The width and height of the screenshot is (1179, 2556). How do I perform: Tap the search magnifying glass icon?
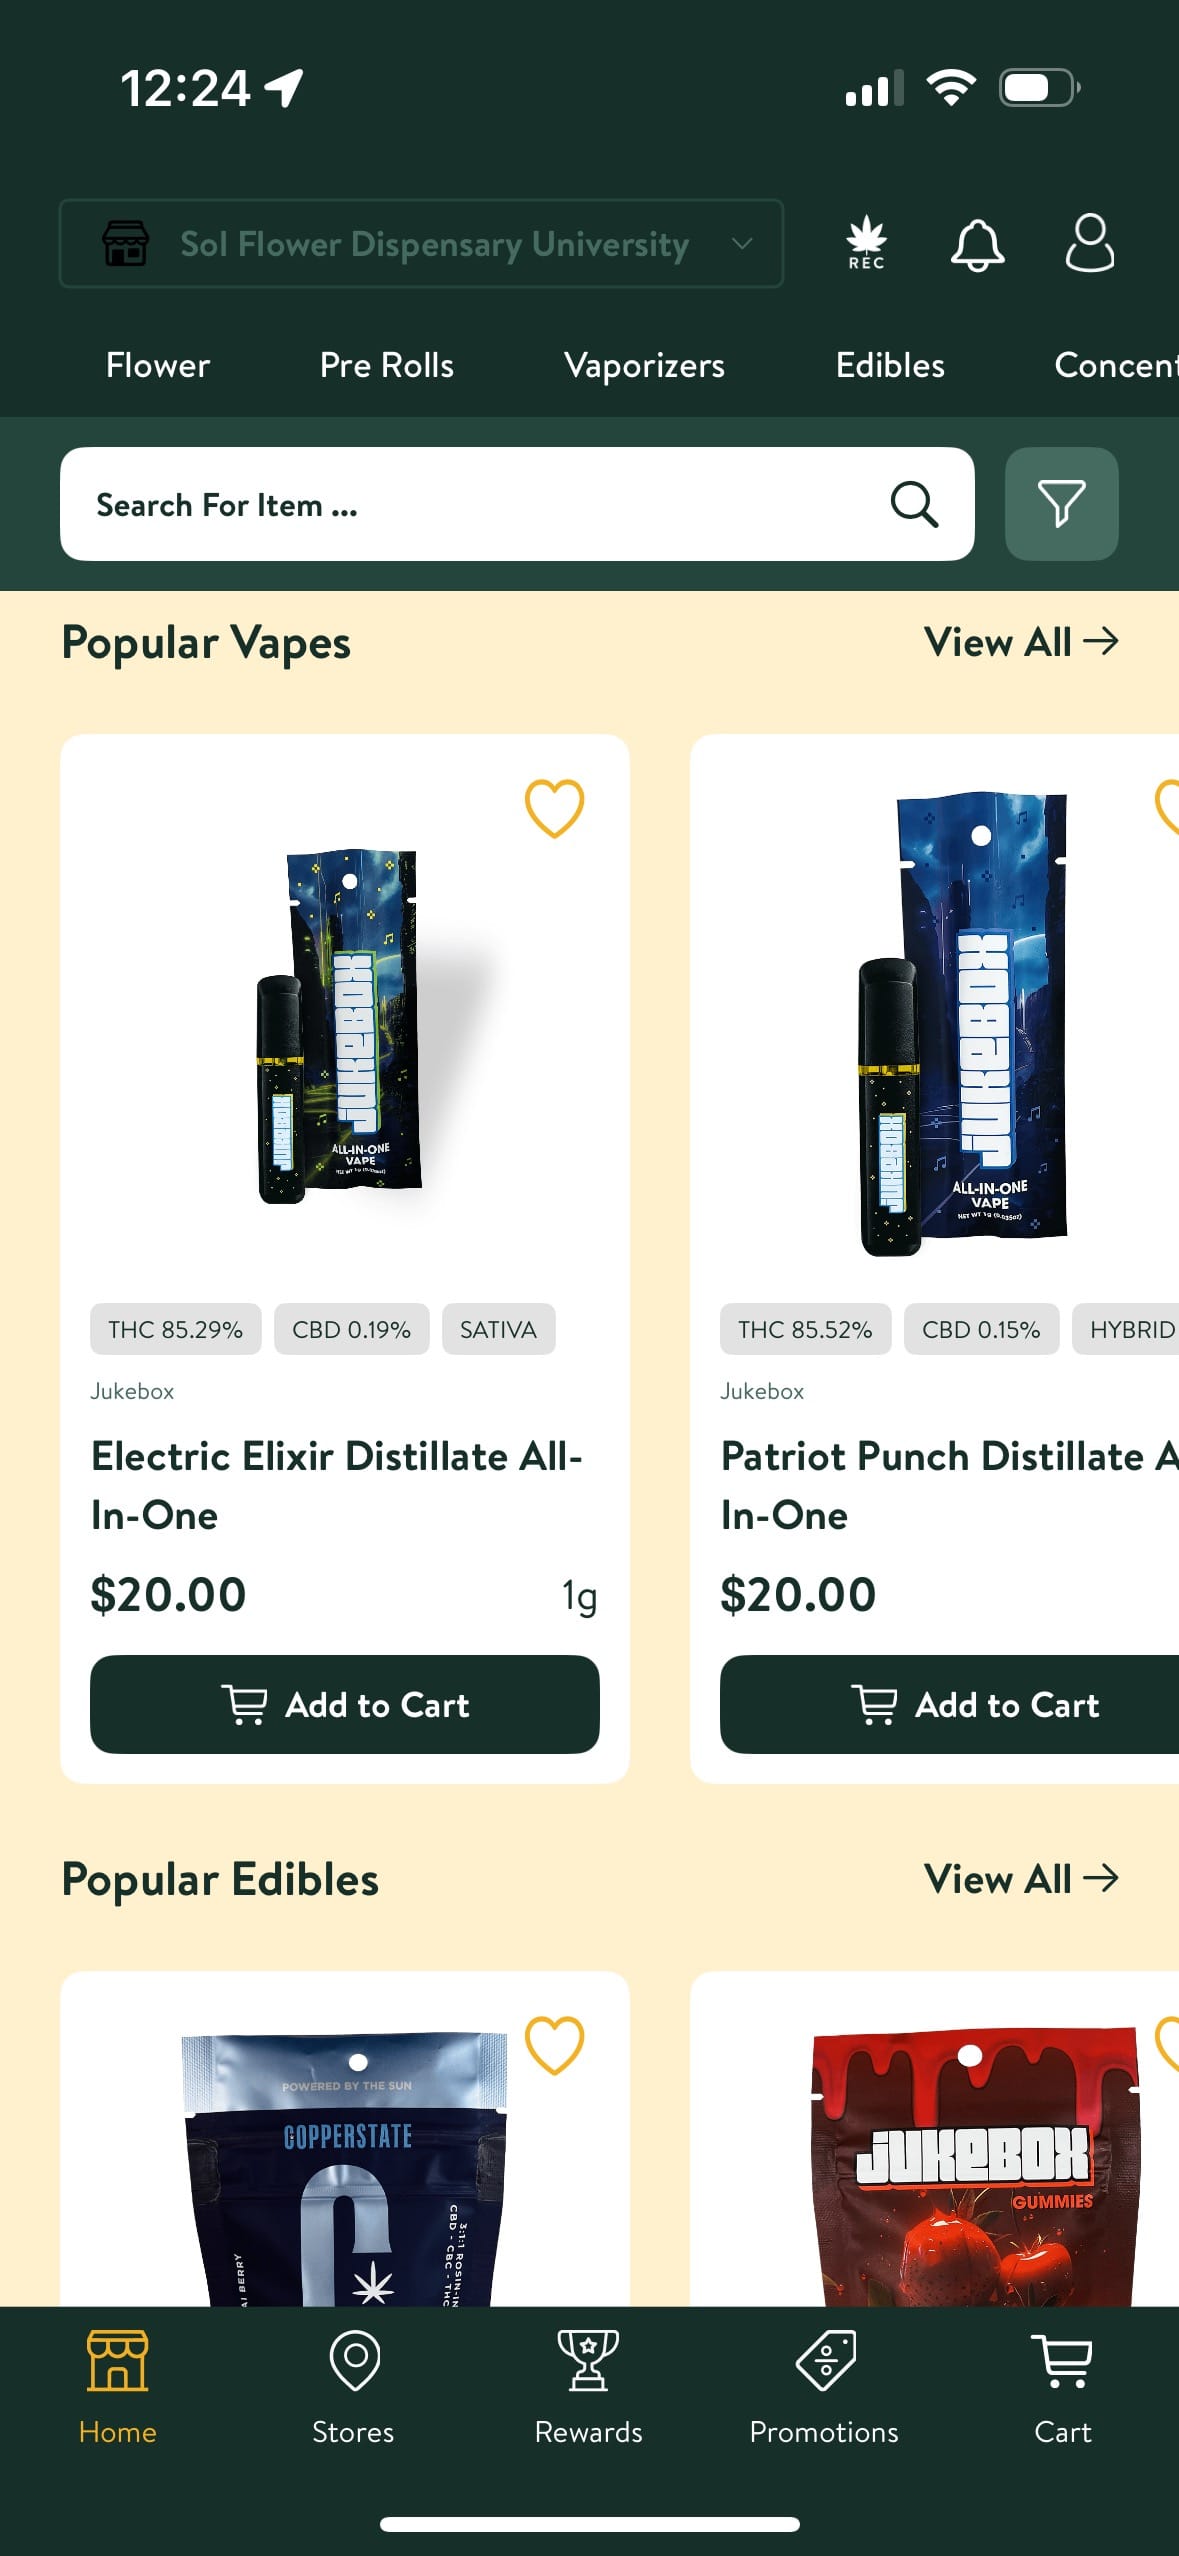tap(914, 504)
